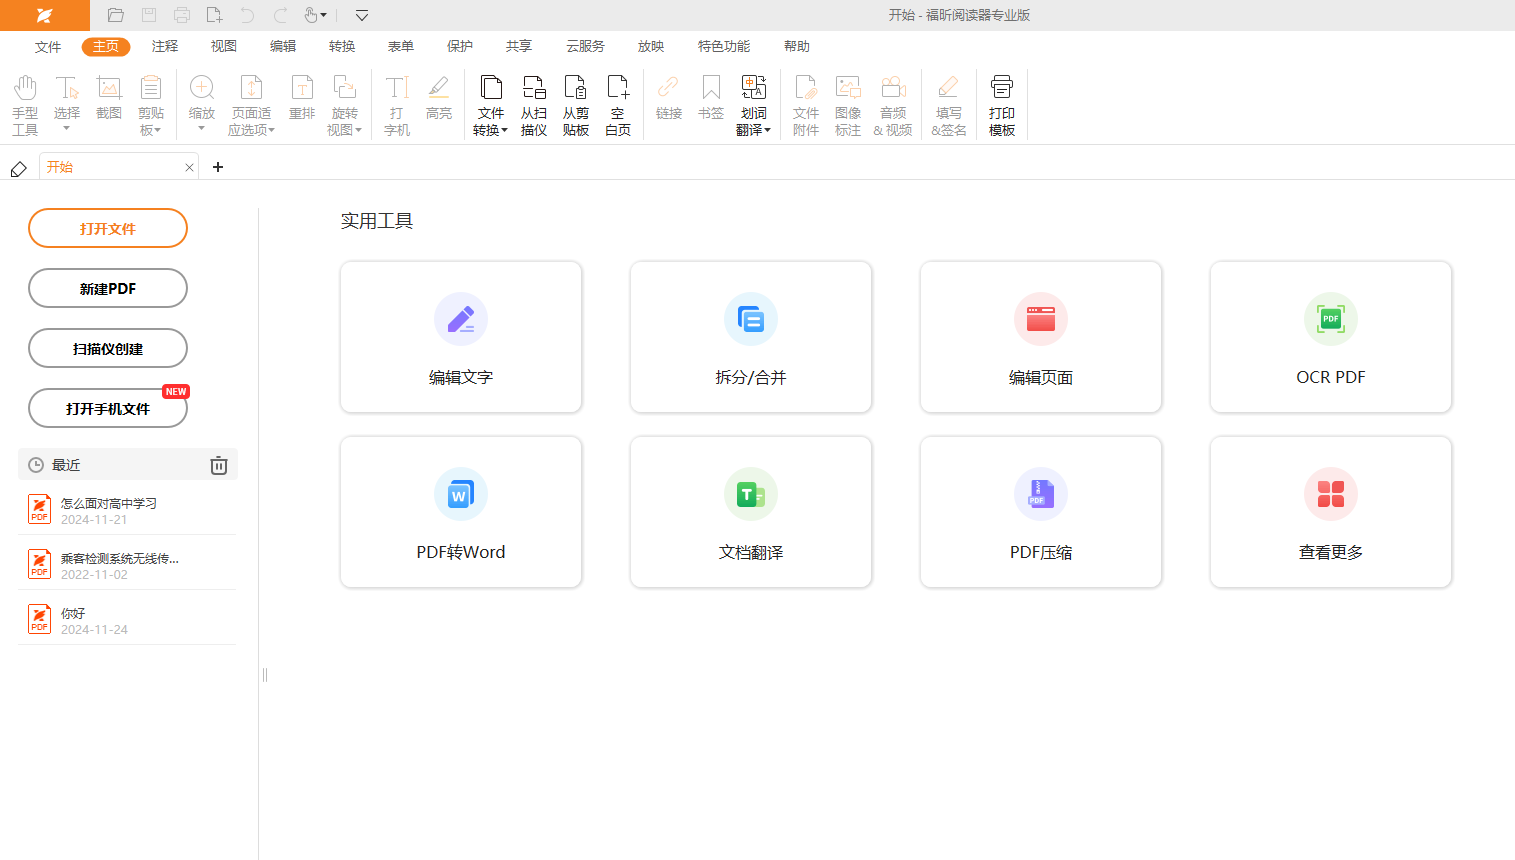Switch to the 注释 ribbon tab
The height and width of the screenshot is (860, 1515).
(165, 46)
